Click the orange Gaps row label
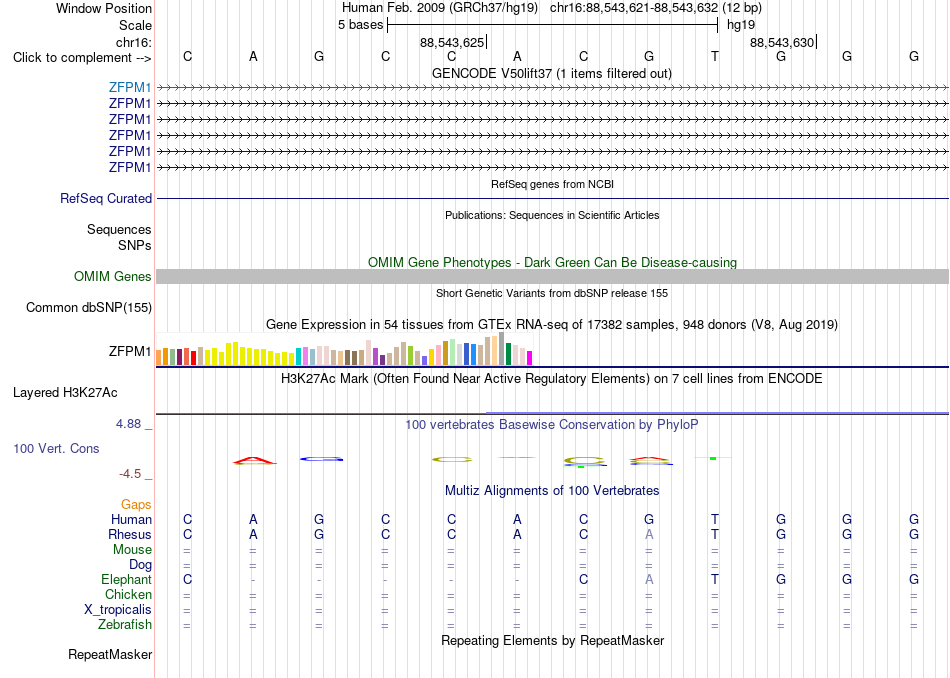 (x=136, y=505)
